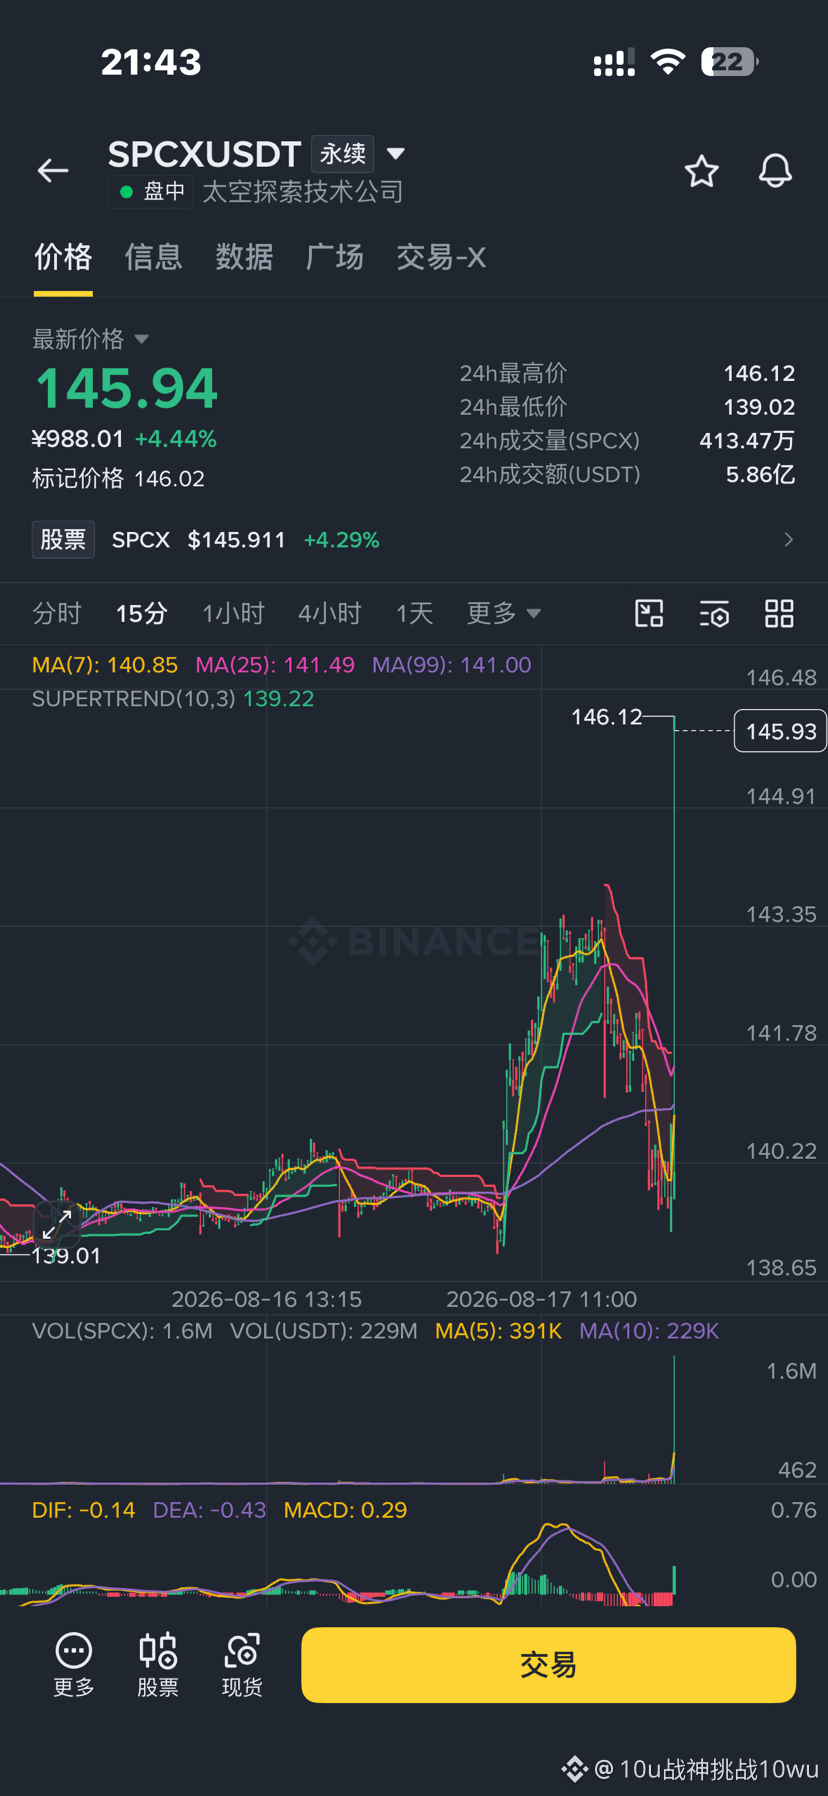Select the 1天 chart interval
The height and width of the screenshot is (1796, 828).
point(414,613)
